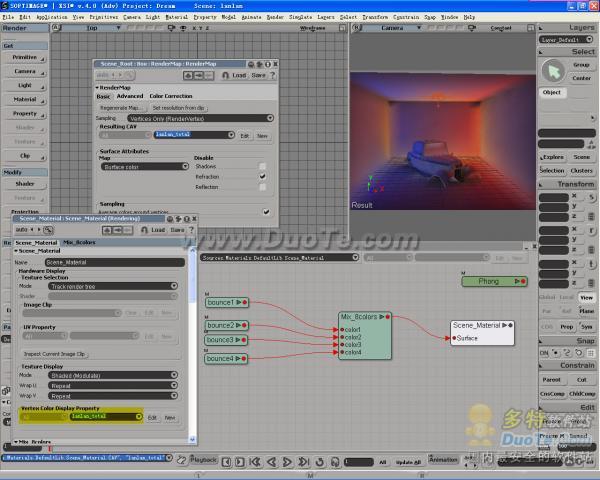Click the Regenerate Map button
Viewport: 600px width, 480px height.
(120, 107)
